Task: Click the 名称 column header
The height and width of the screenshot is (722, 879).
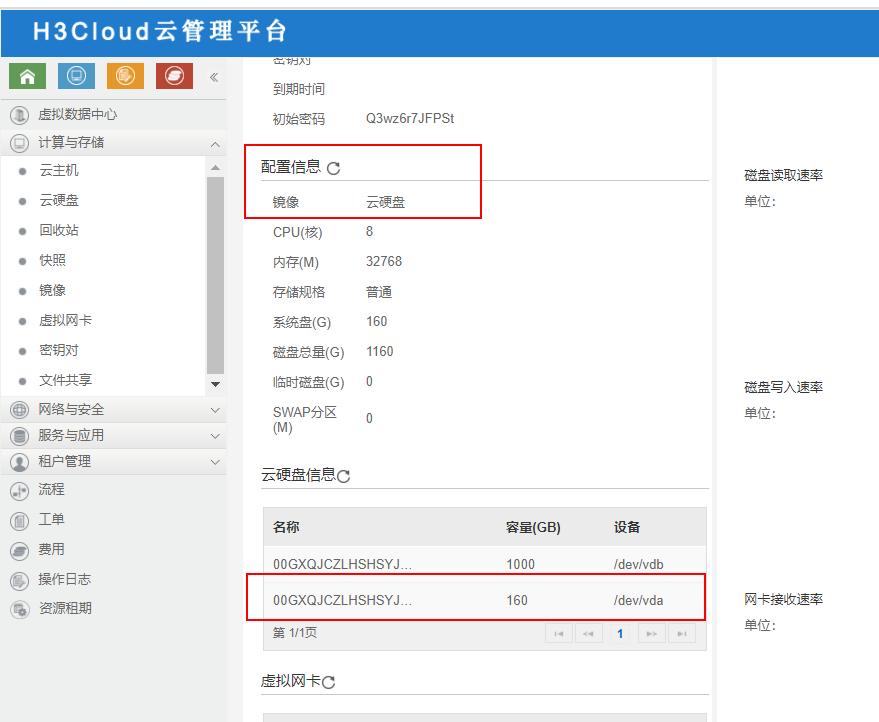Action: pos(286,527)
